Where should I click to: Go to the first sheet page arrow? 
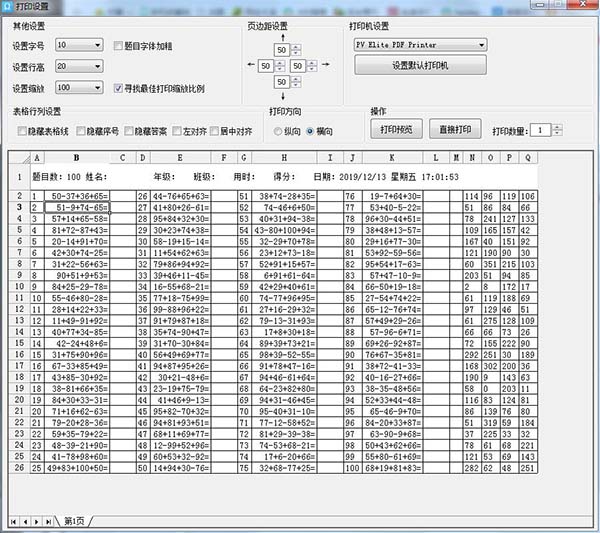point(13,522)
